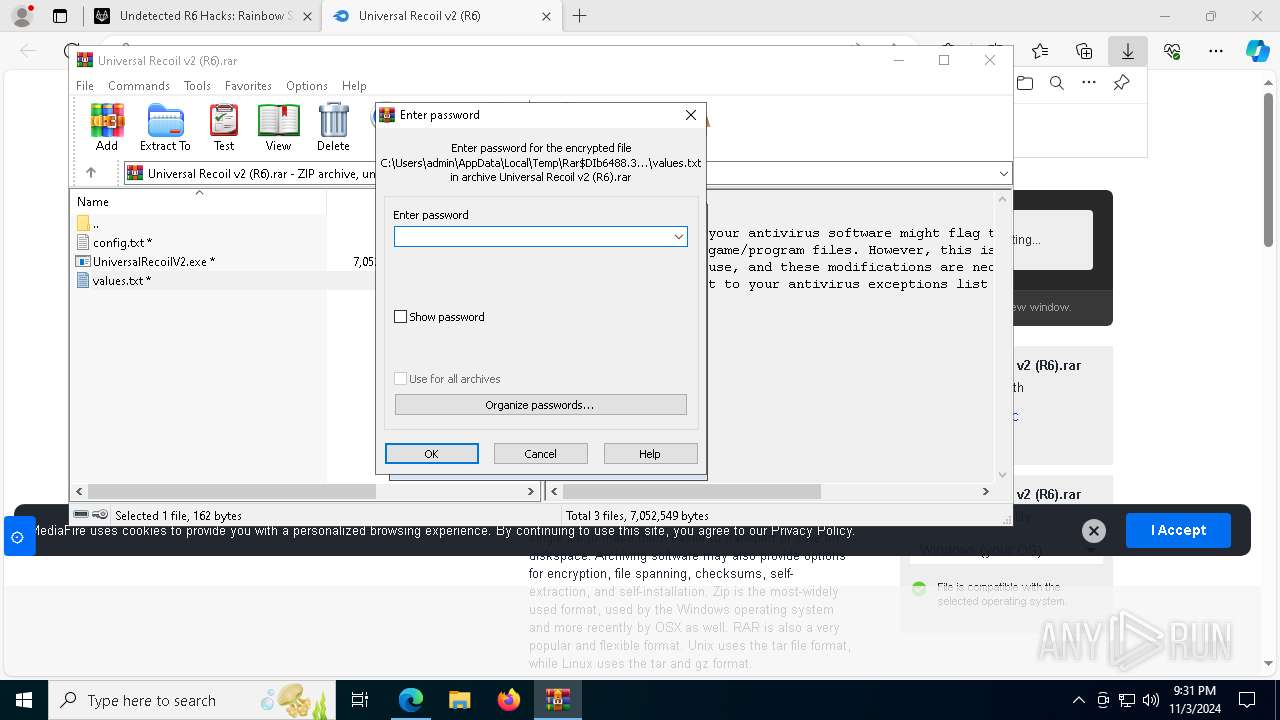Accept MediaFire cookies with I Accept
Viewport: 1280px width, 720px height.
coord(1178,530)
